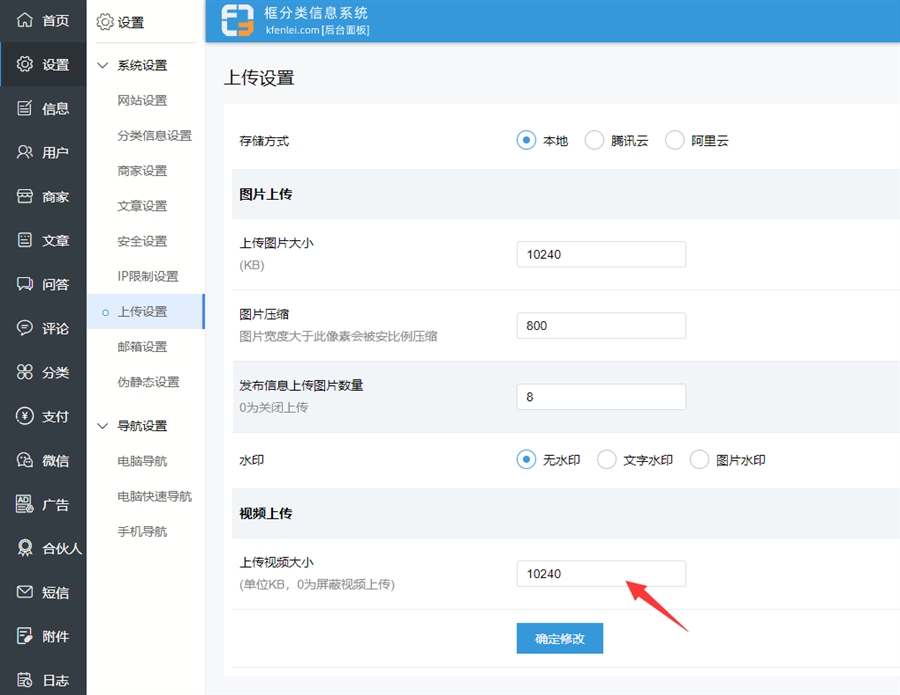Click the home icon in the sidebar

click(x=25, y=20)
